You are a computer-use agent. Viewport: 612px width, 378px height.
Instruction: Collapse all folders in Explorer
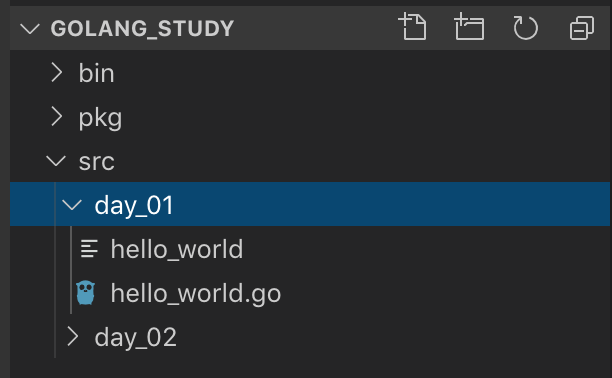pyautogui.click(x=582, y=27)
